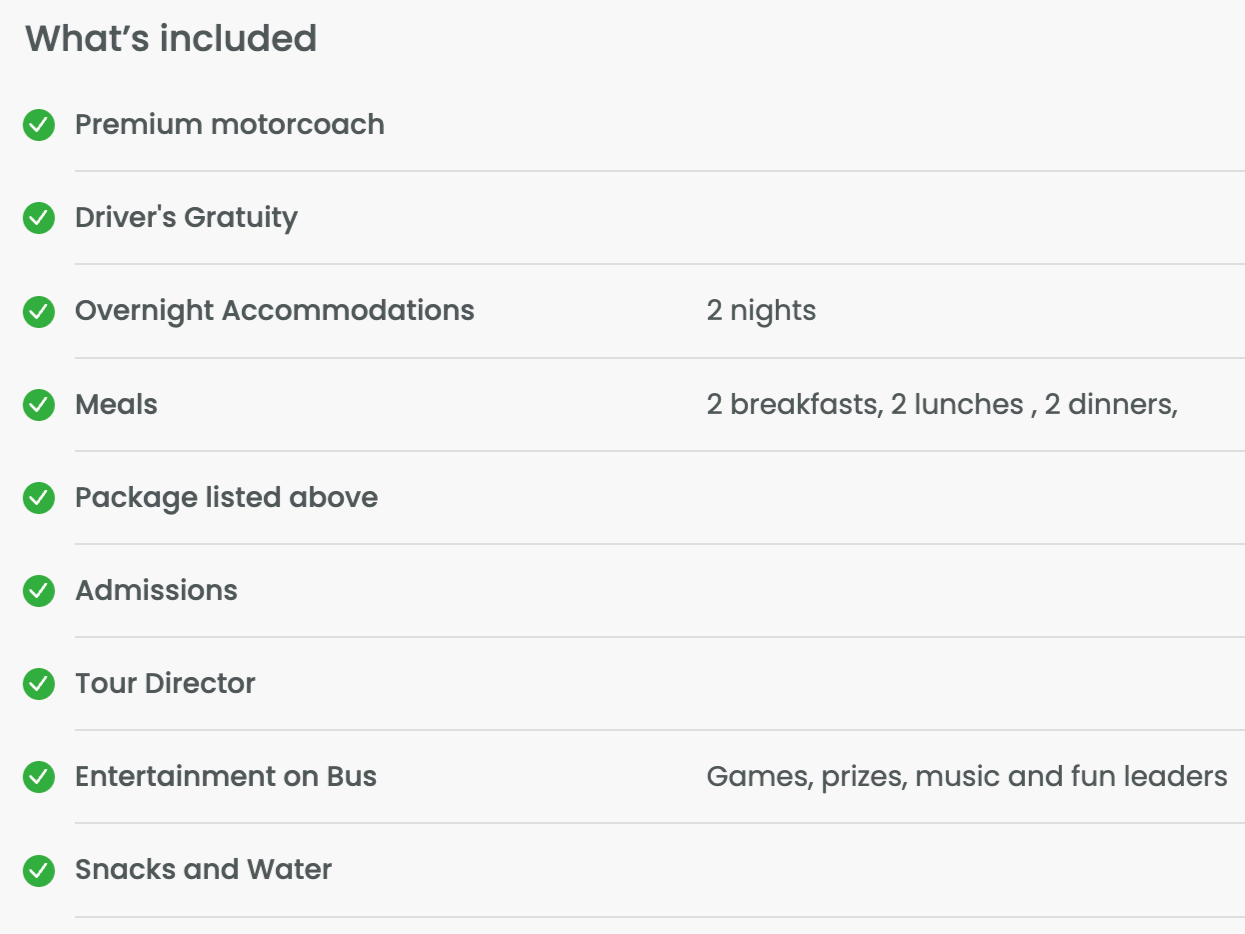Click the check icon beside Tour Director

[39, 684]
